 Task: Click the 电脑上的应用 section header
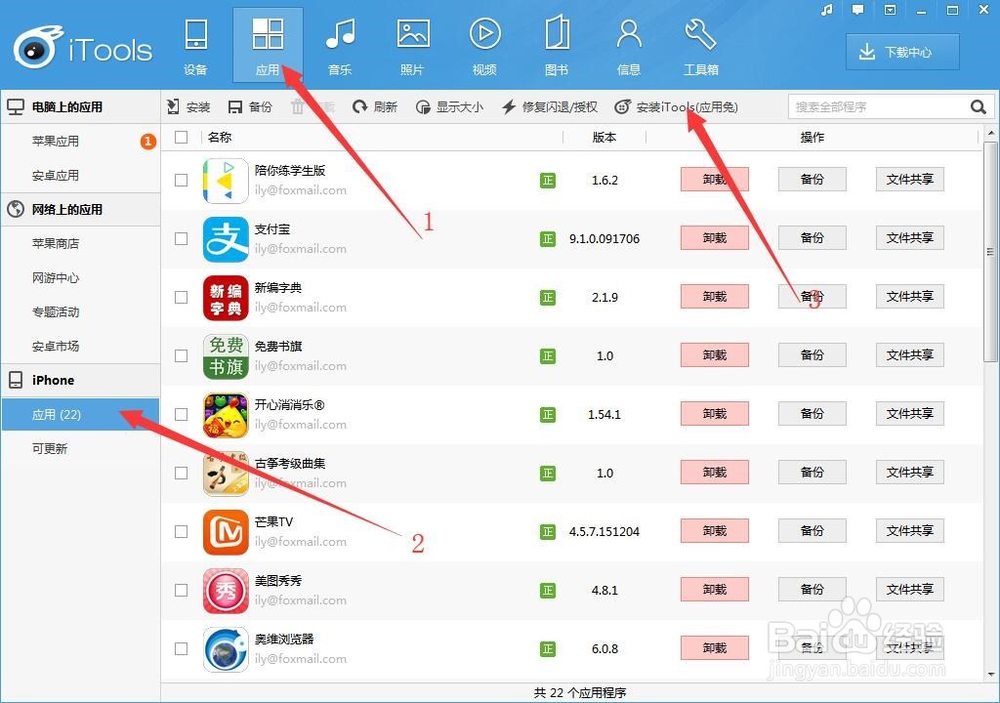click(80, 107)
